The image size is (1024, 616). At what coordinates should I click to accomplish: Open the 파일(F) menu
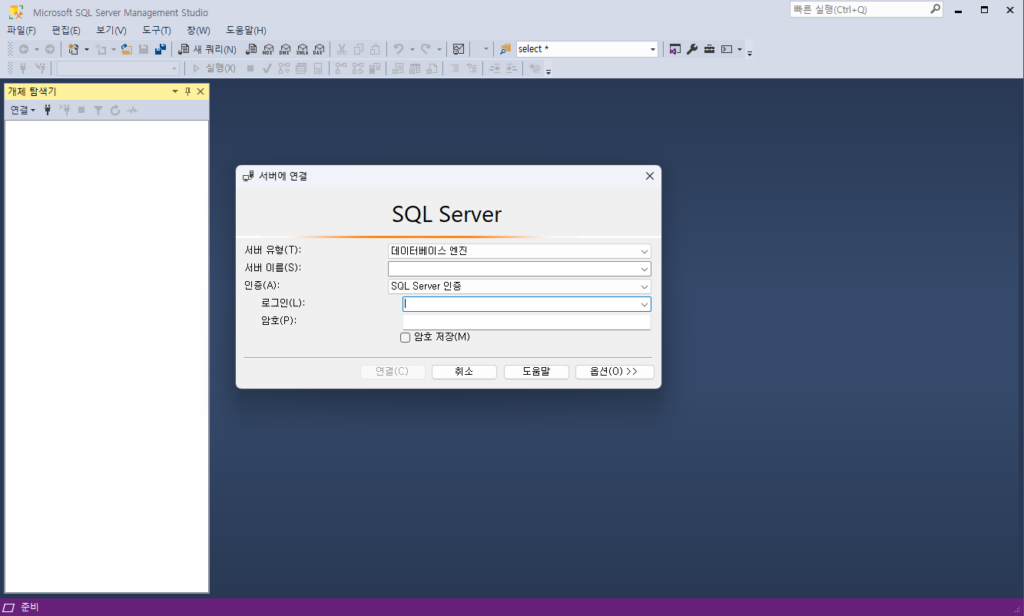coord(22,31)
